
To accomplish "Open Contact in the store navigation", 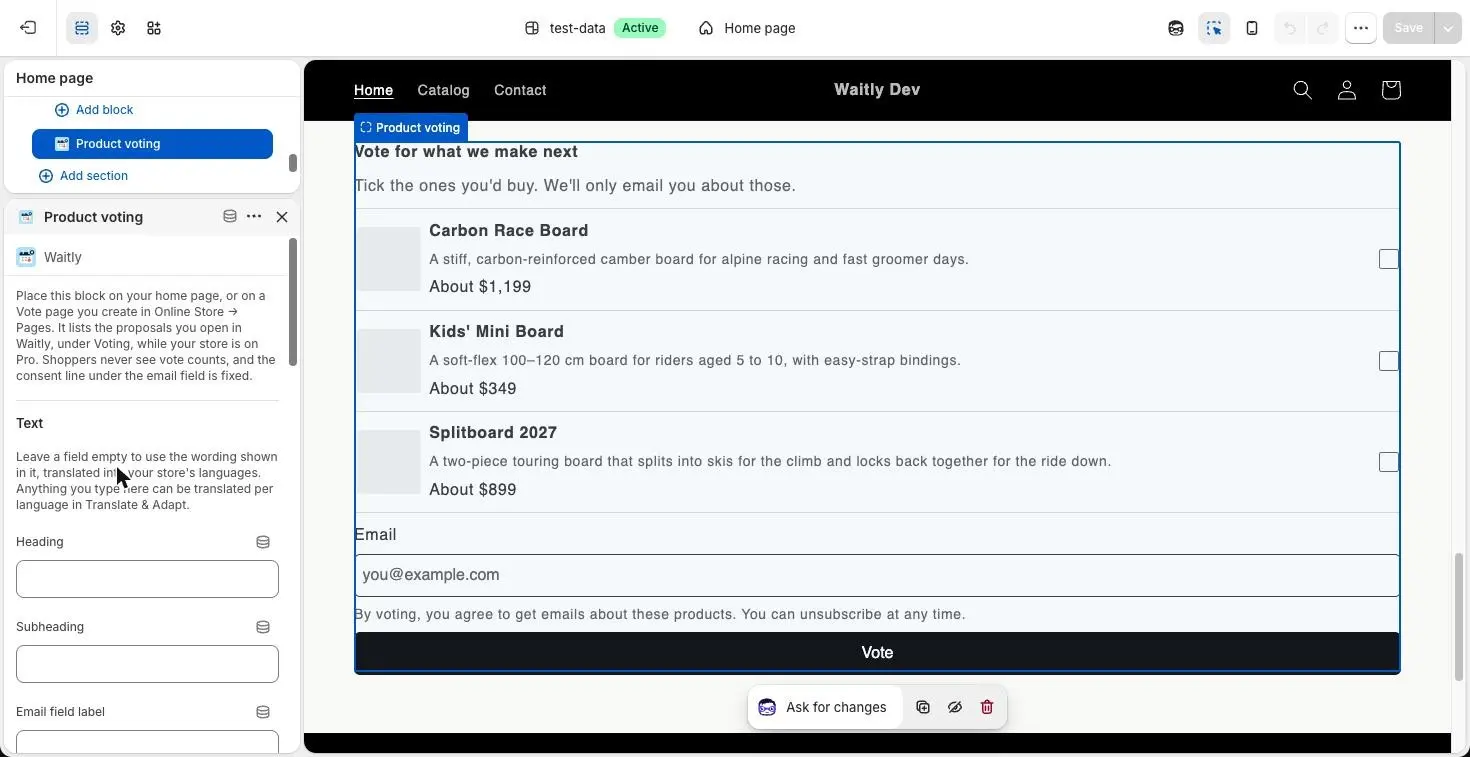I will pos(520,90).
